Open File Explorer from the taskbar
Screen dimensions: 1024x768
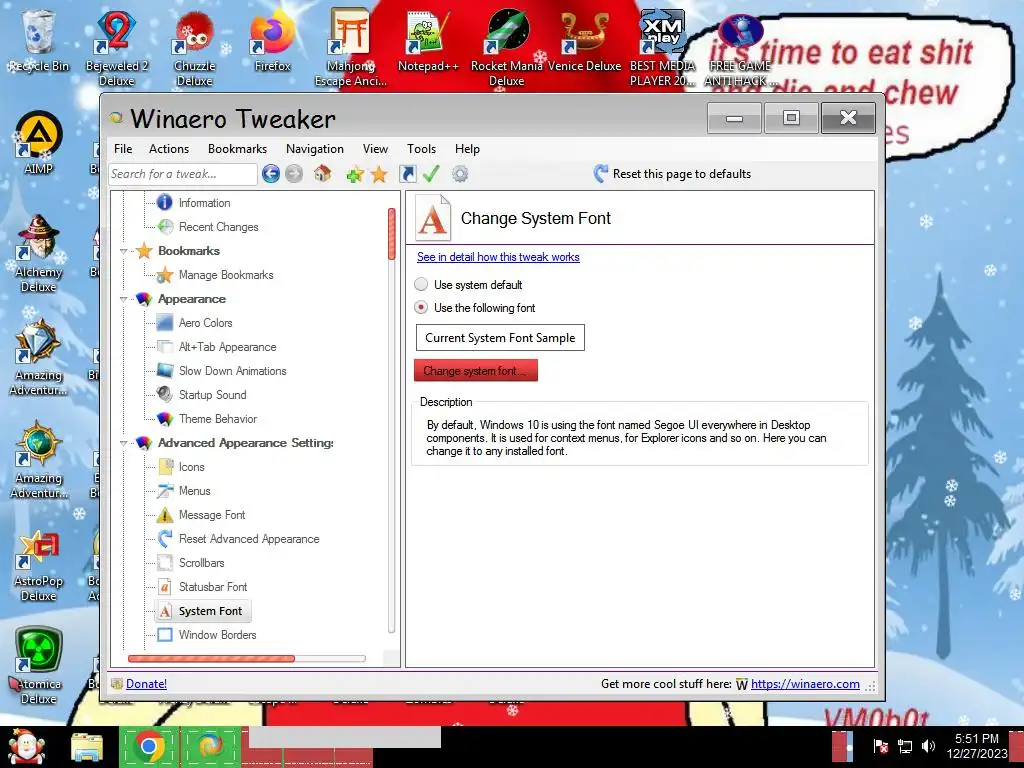click(87, 747)
